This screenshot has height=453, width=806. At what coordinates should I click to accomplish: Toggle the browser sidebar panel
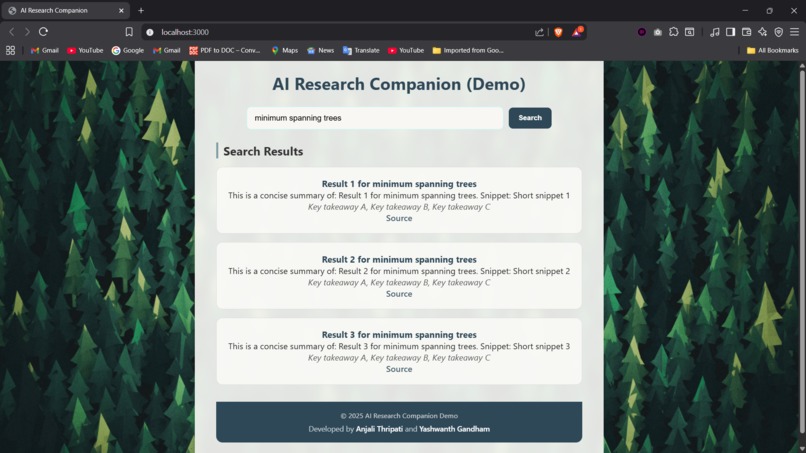(730, 32)
